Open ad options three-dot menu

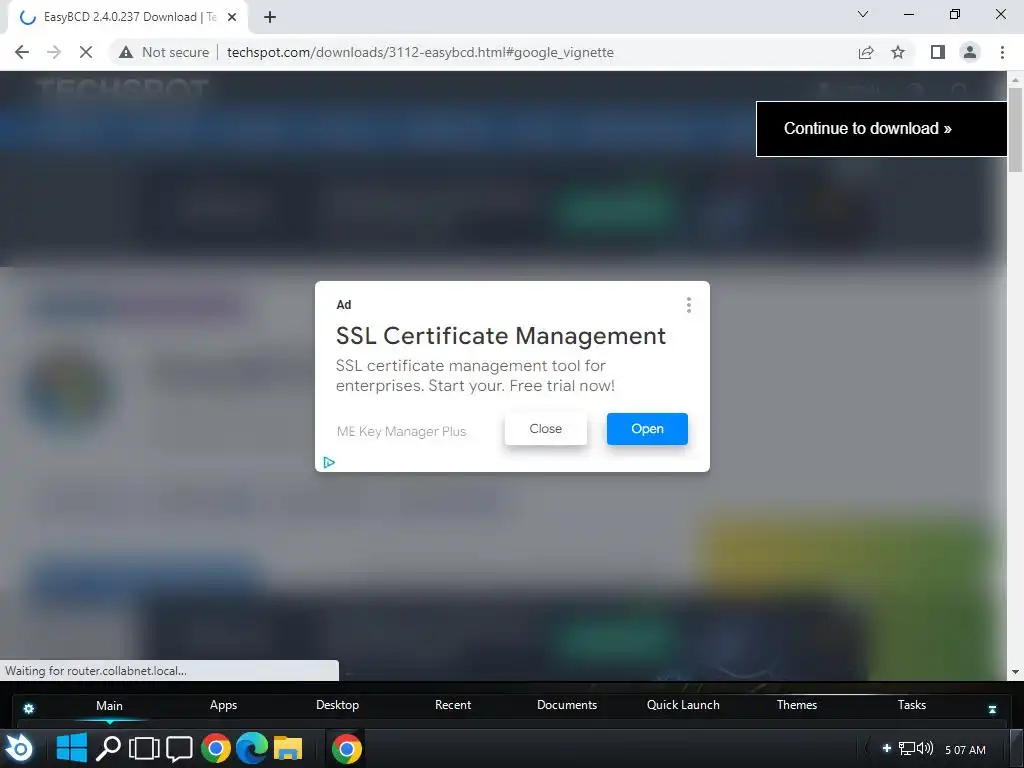click(x=688, y=305)
